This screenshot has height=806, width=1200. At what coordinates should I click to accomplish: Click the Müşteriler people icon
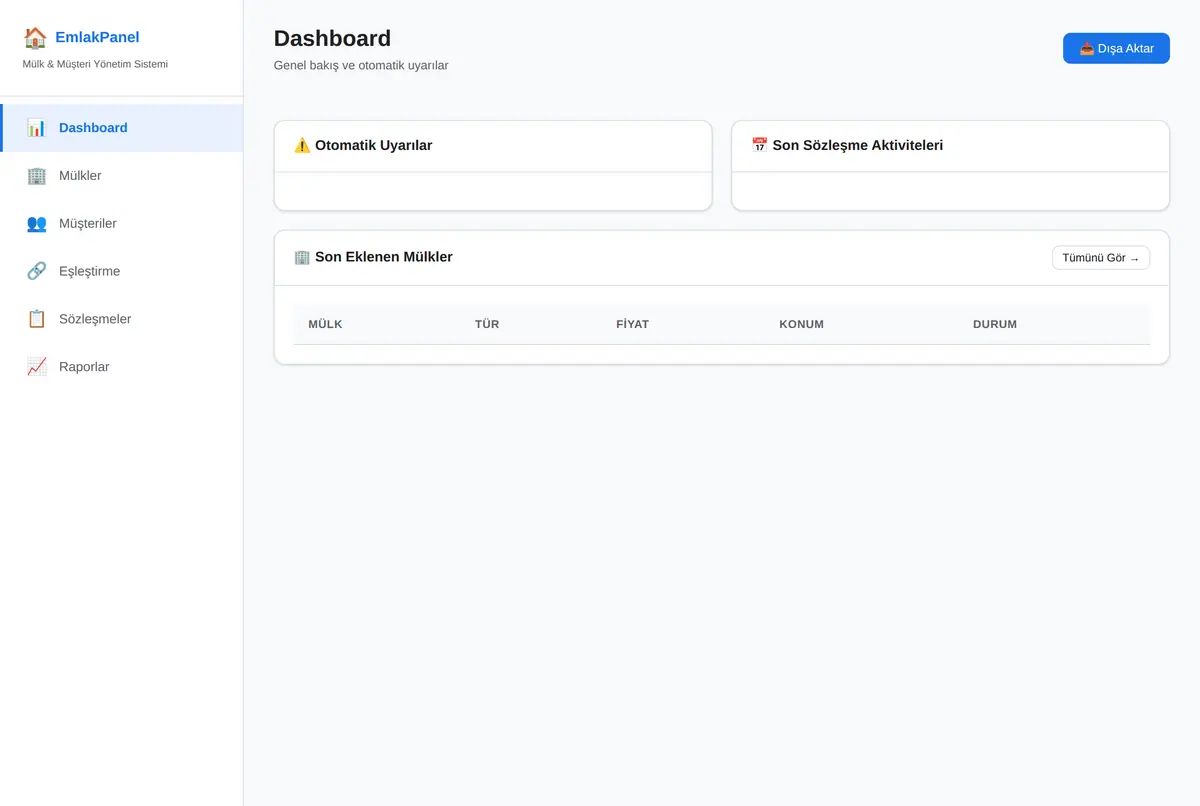(37, 224)
